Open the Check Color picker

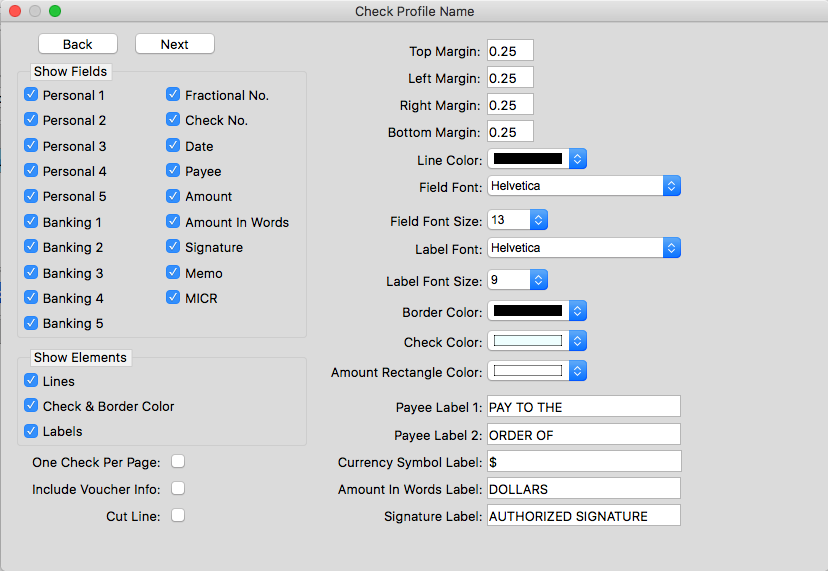pos(537,341)
